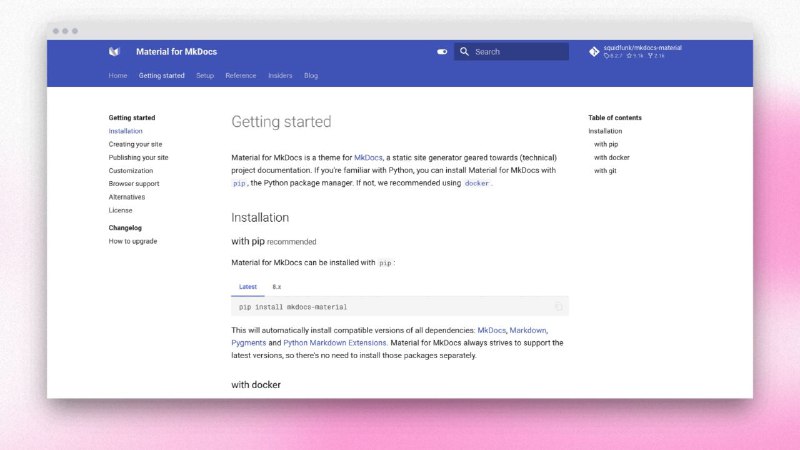Click the Material for MkDocs header title

pyautogui.click(x=177, y=52)
